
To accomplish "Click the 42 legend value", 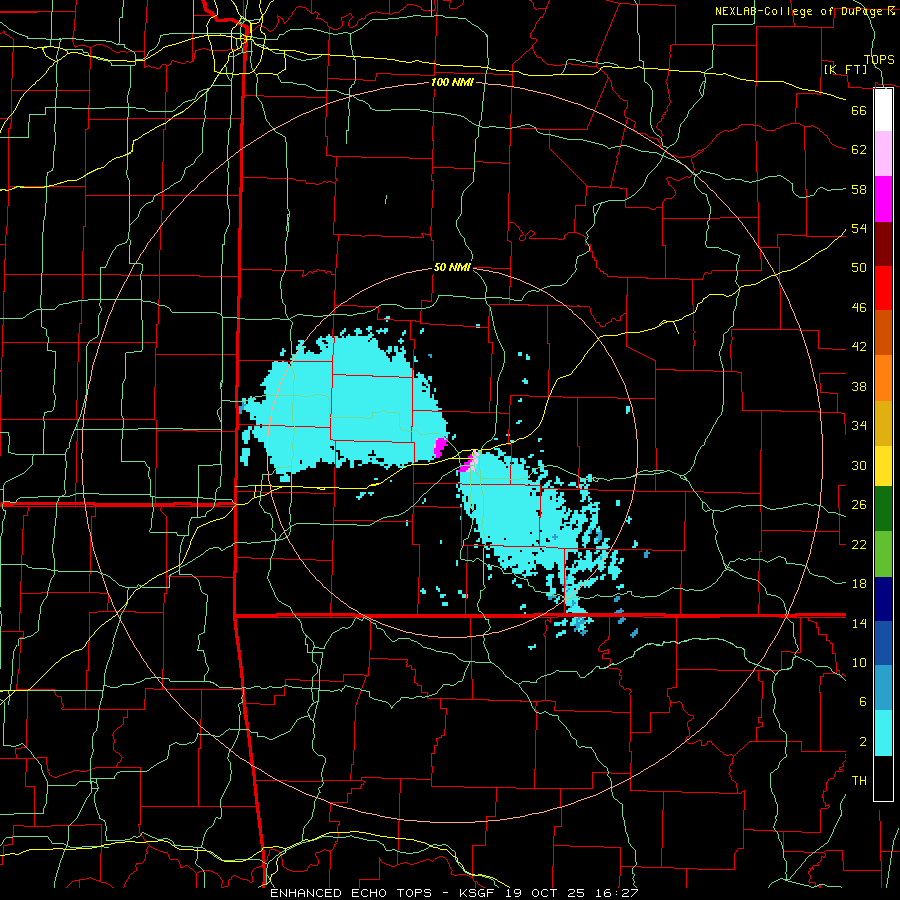I will (x=859, y=347).
